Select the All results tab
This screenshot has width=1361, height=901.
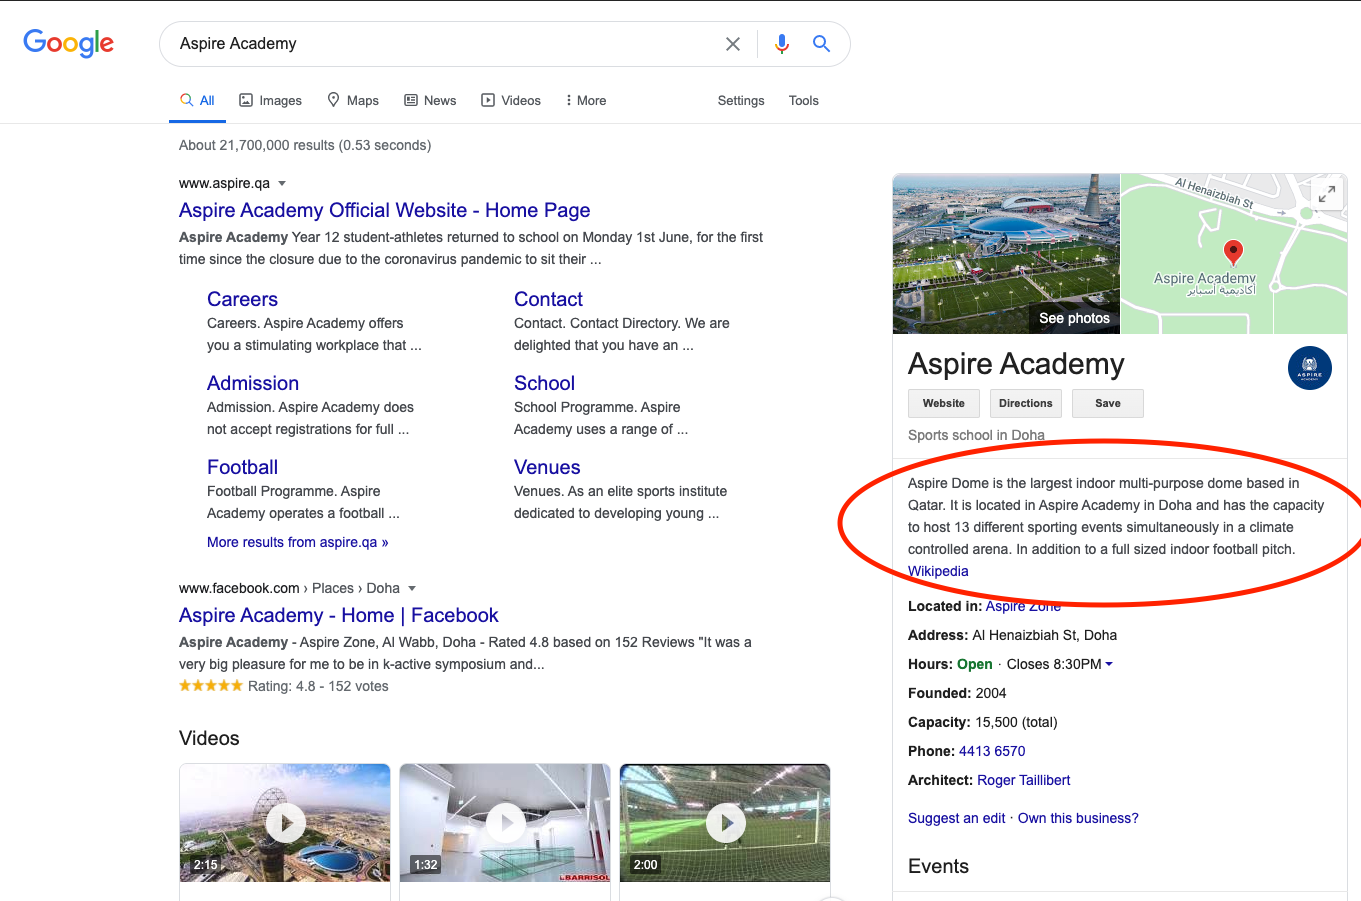[197, 100]
